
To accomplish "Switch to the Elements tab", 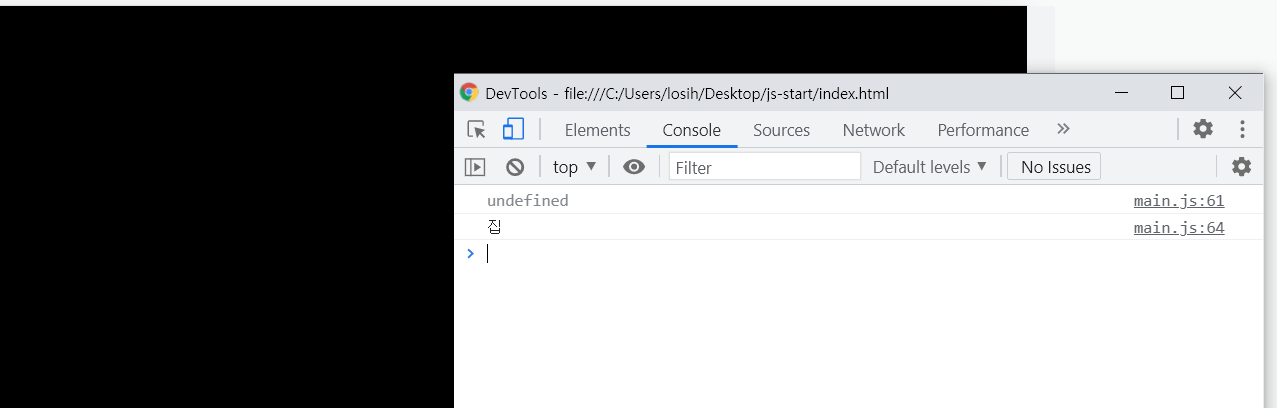I will click(x=597, y=130).
